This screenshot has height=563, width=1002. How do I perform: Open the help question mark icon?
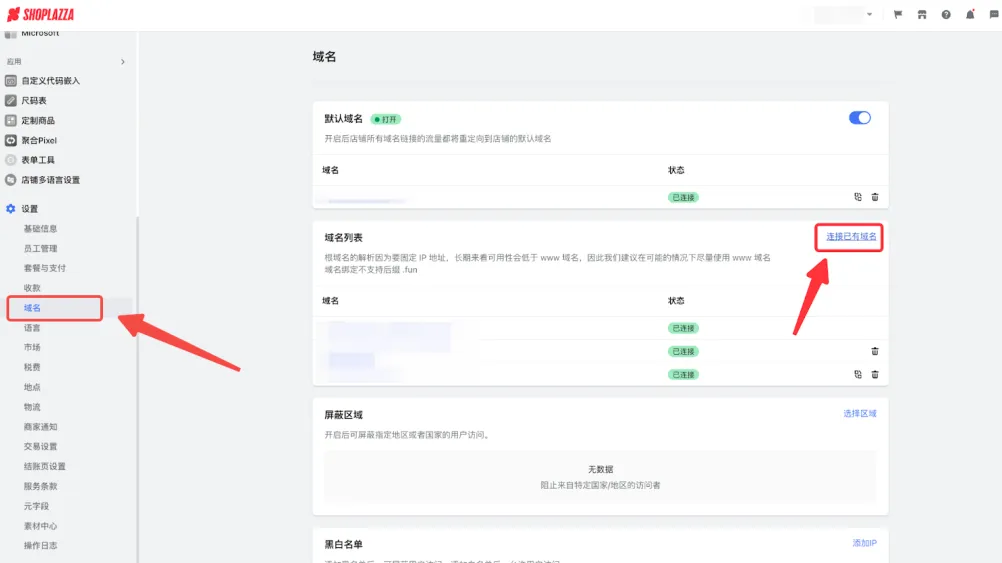pos(946,14)
